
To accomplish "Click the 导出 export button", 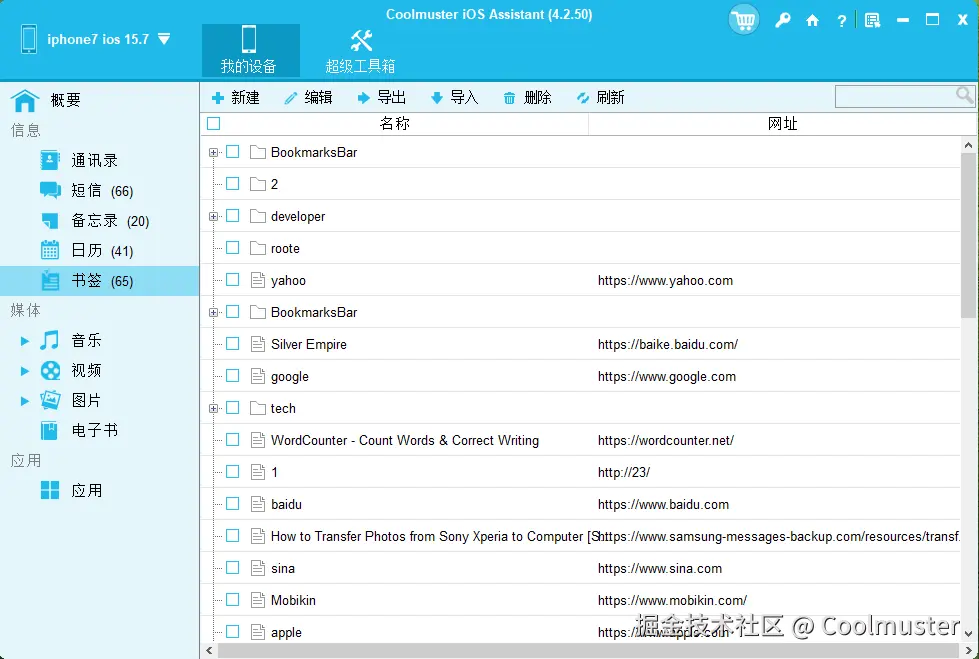I will coord(381,97).
